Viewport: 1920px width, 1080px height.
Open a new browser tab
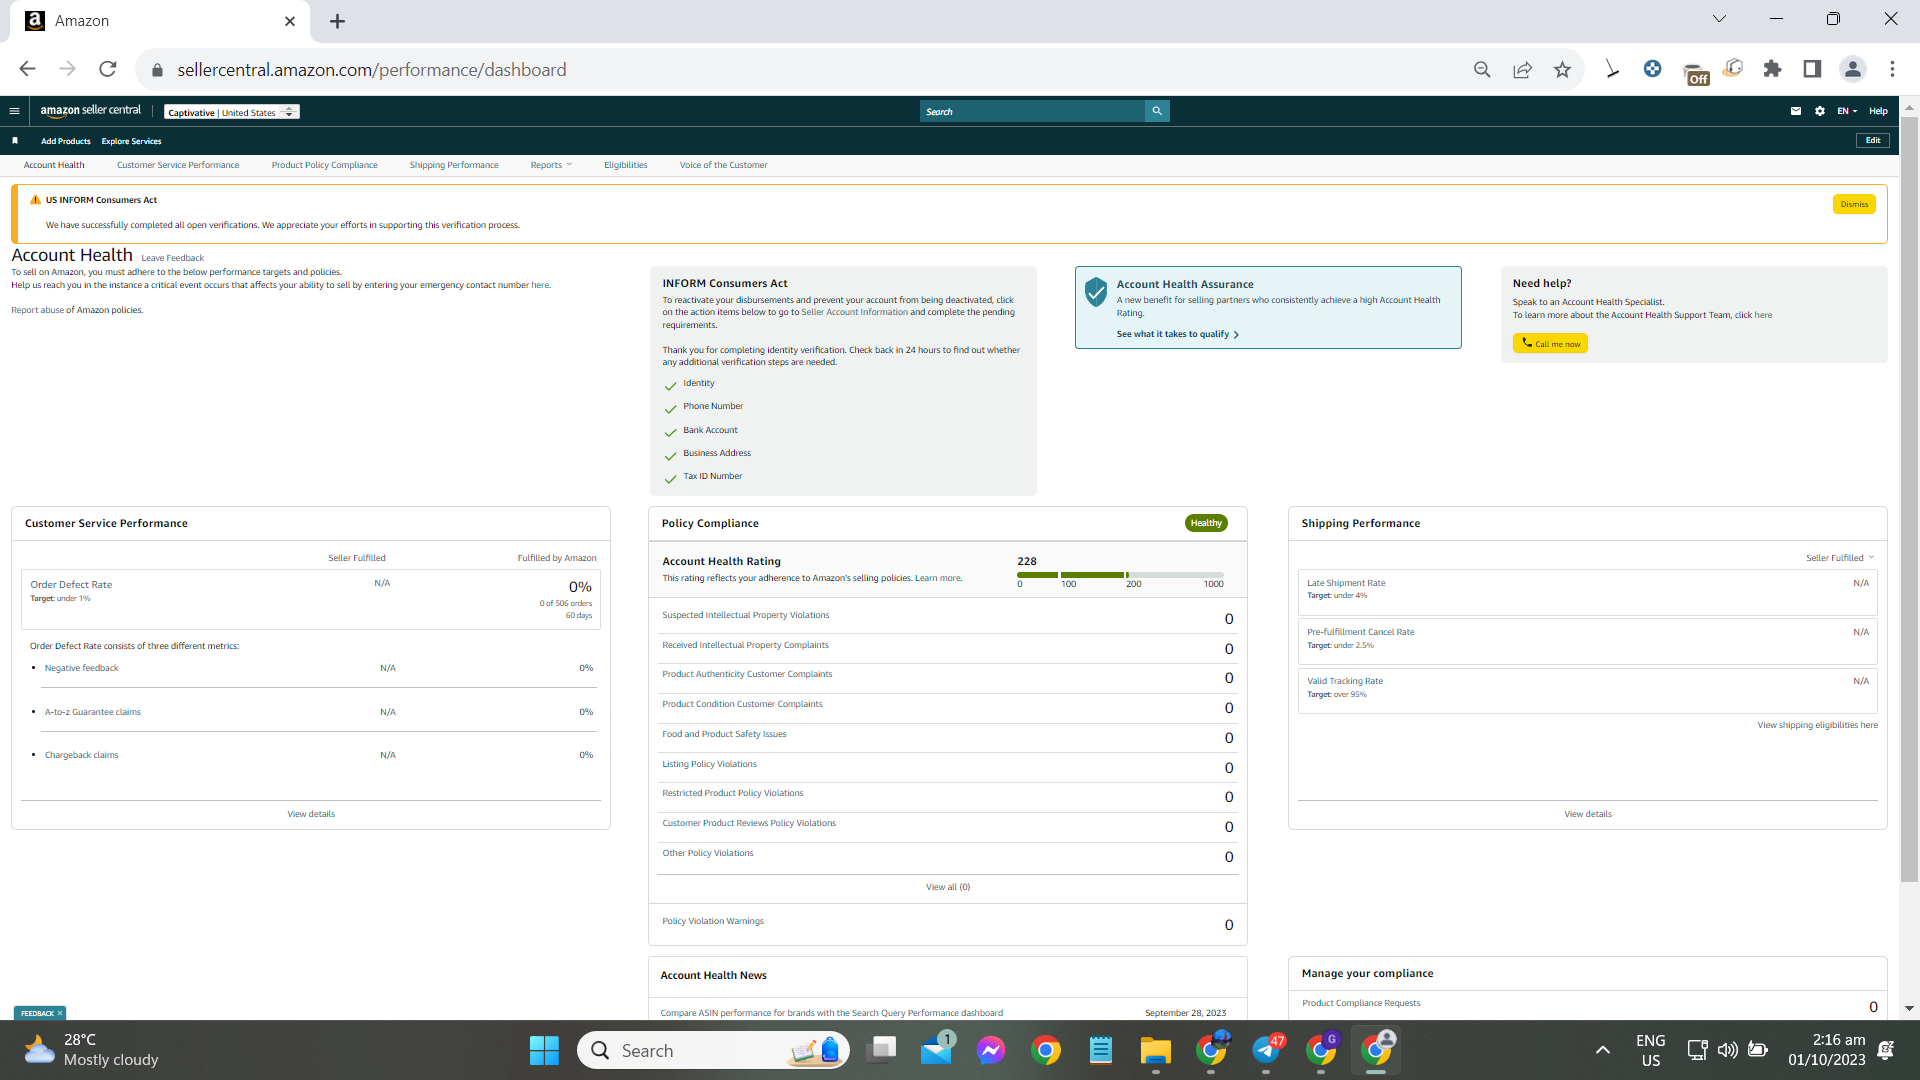coord(338,21)
